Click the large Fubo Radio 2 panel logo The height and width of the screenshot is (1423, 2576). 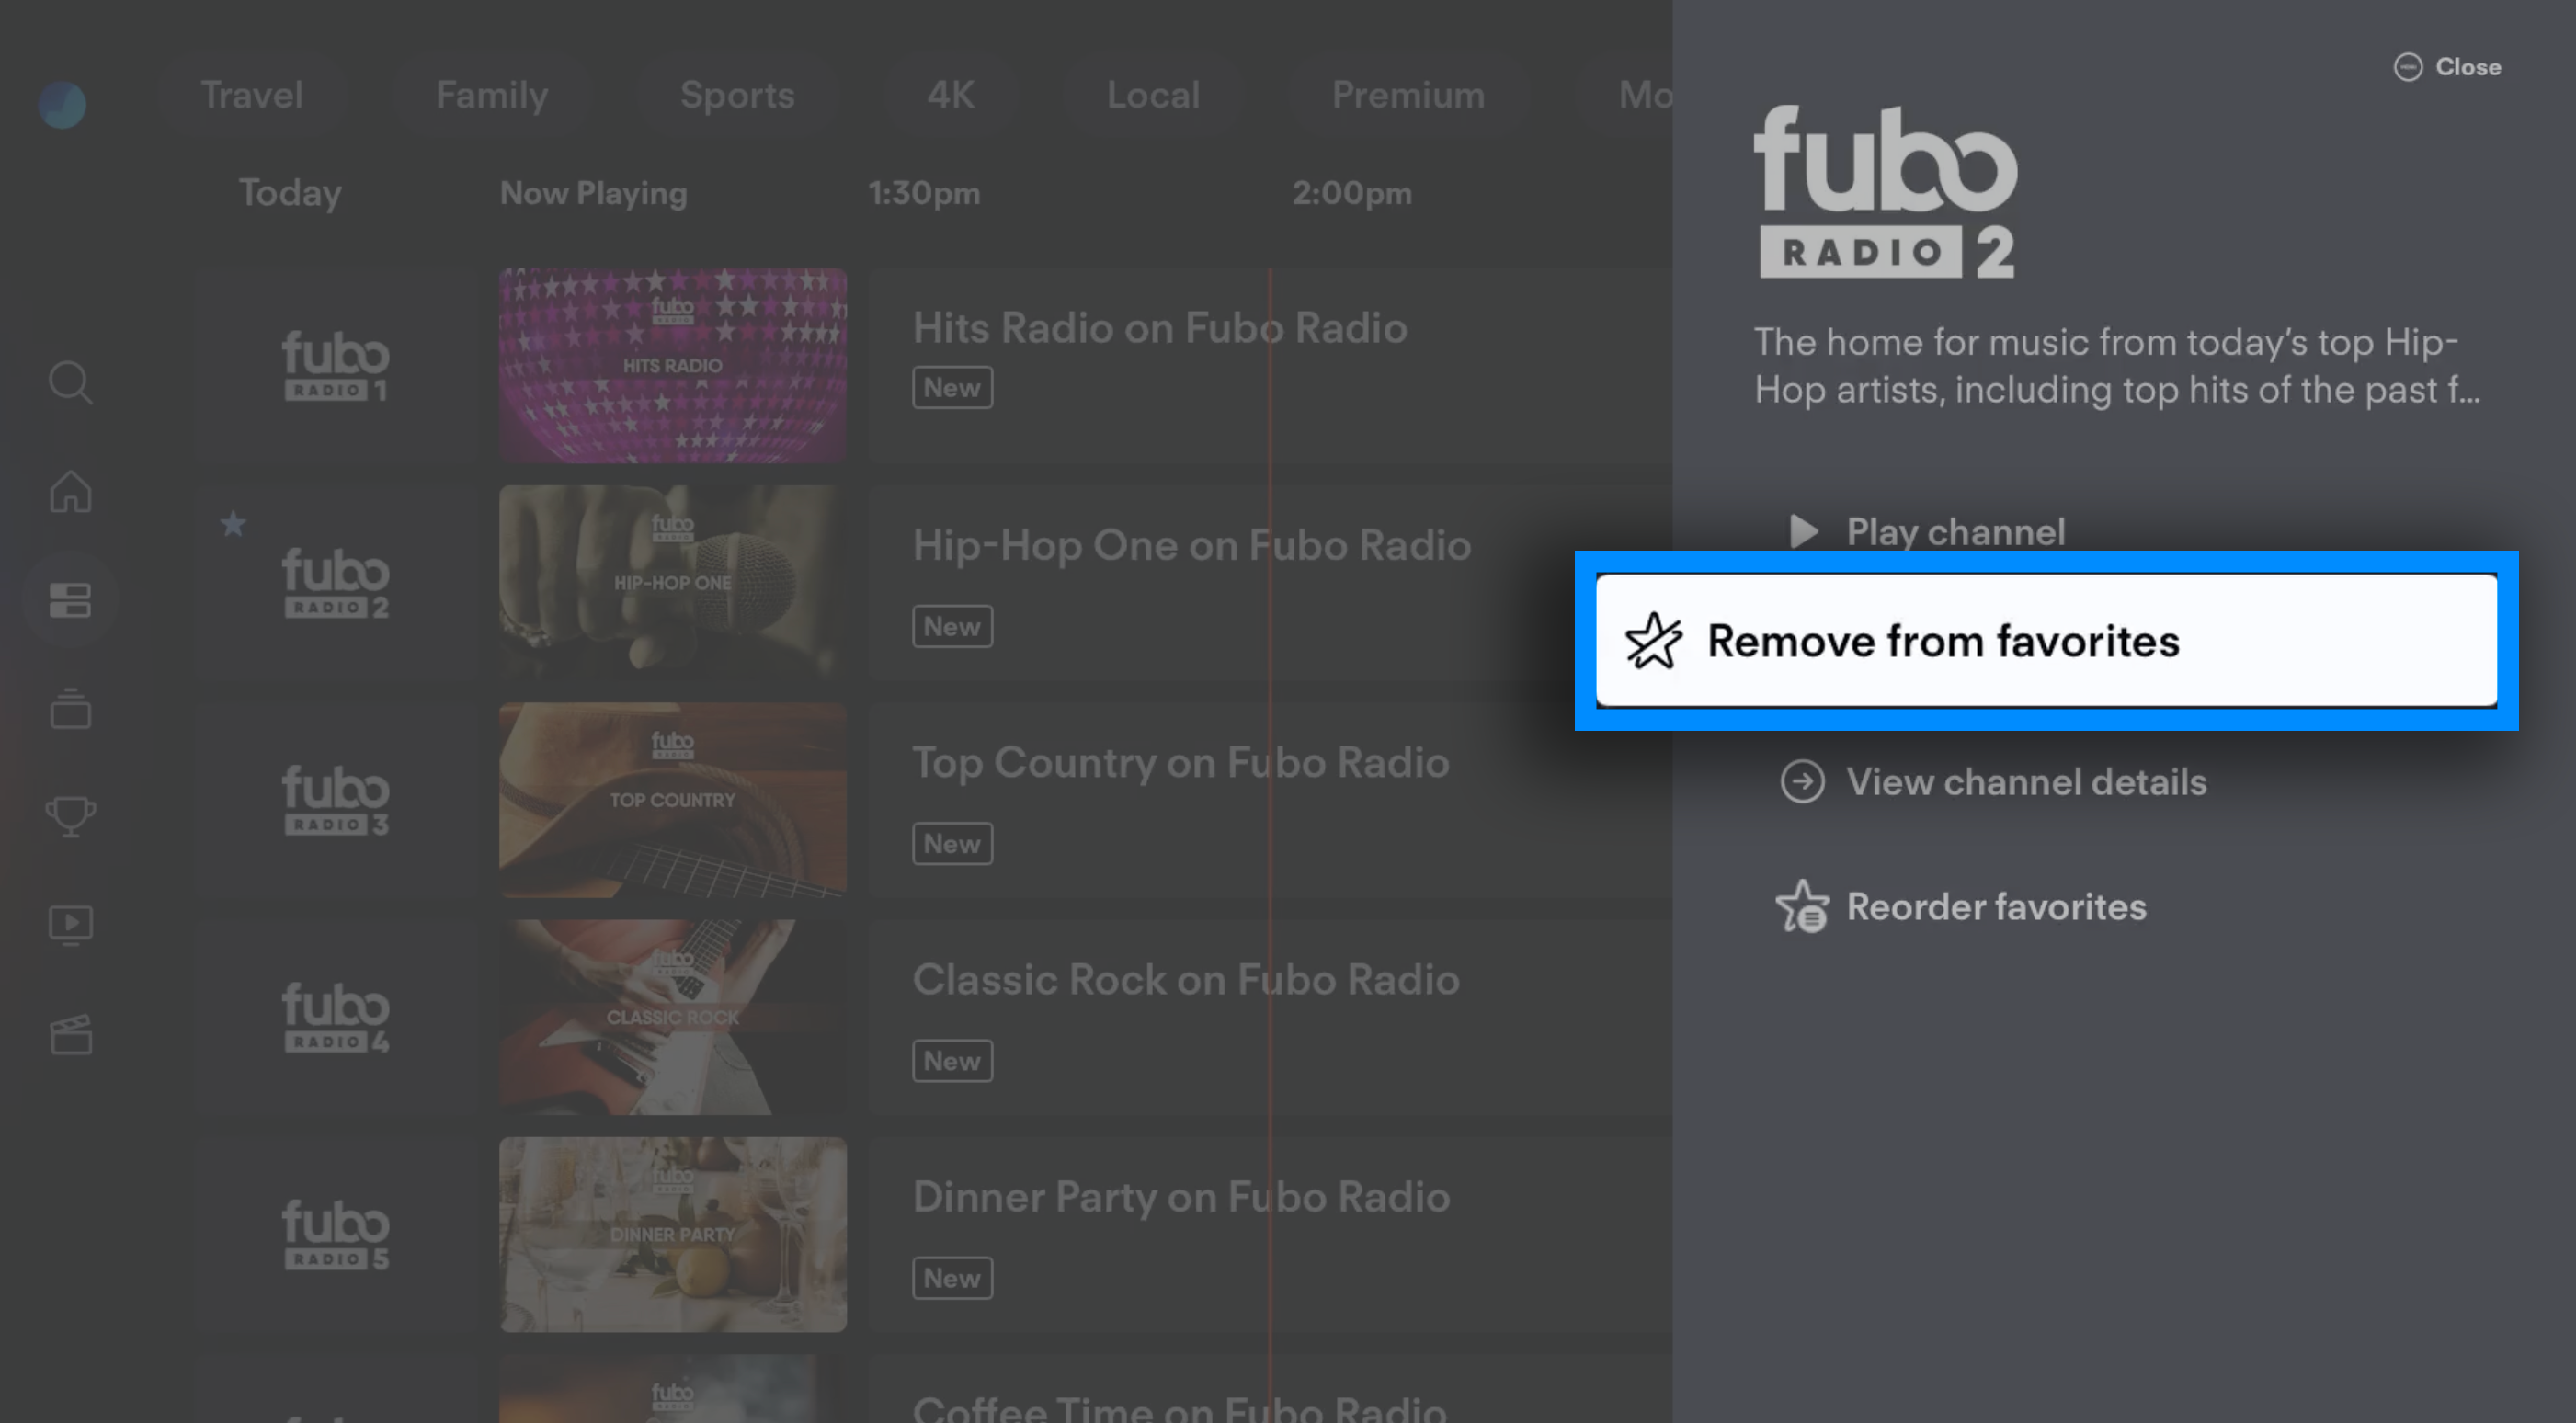coord(1886,192)
